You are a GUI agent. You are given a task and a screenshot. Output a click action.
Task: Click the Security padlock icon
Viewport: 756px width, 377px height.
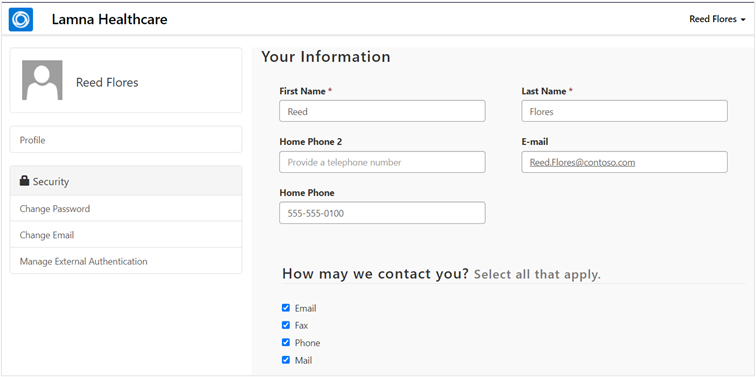pos(24,181)
